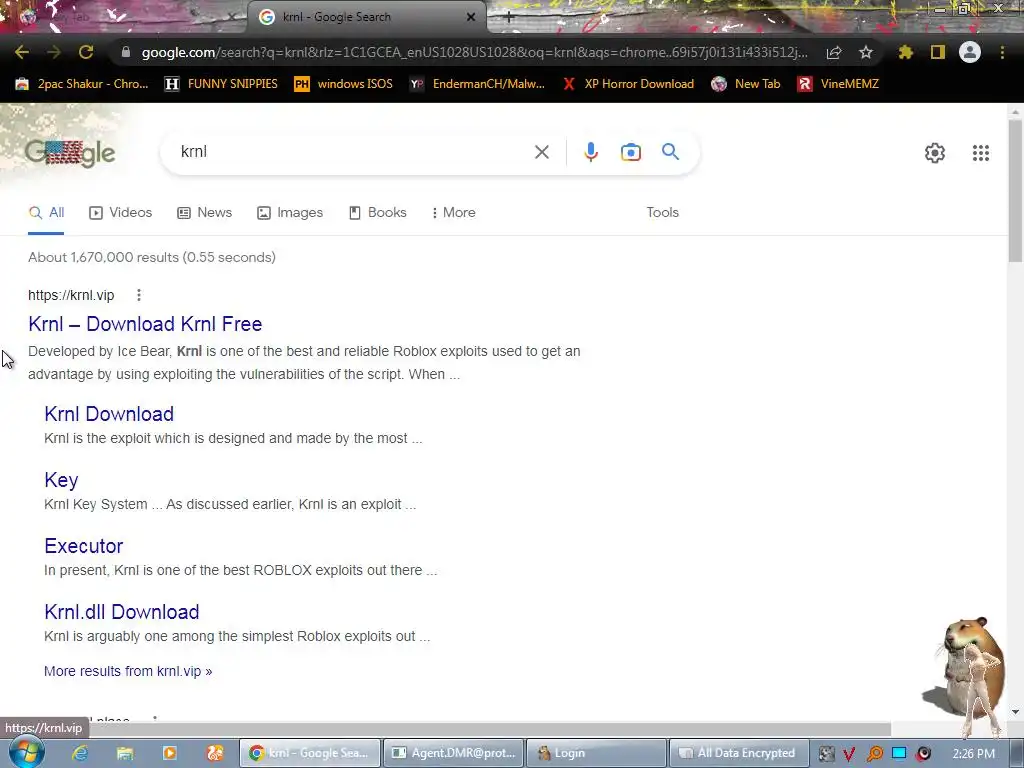Open the Chrome three-dot menu
The height and width of the screenshot is (768, 1024).
click(1002, 52)
